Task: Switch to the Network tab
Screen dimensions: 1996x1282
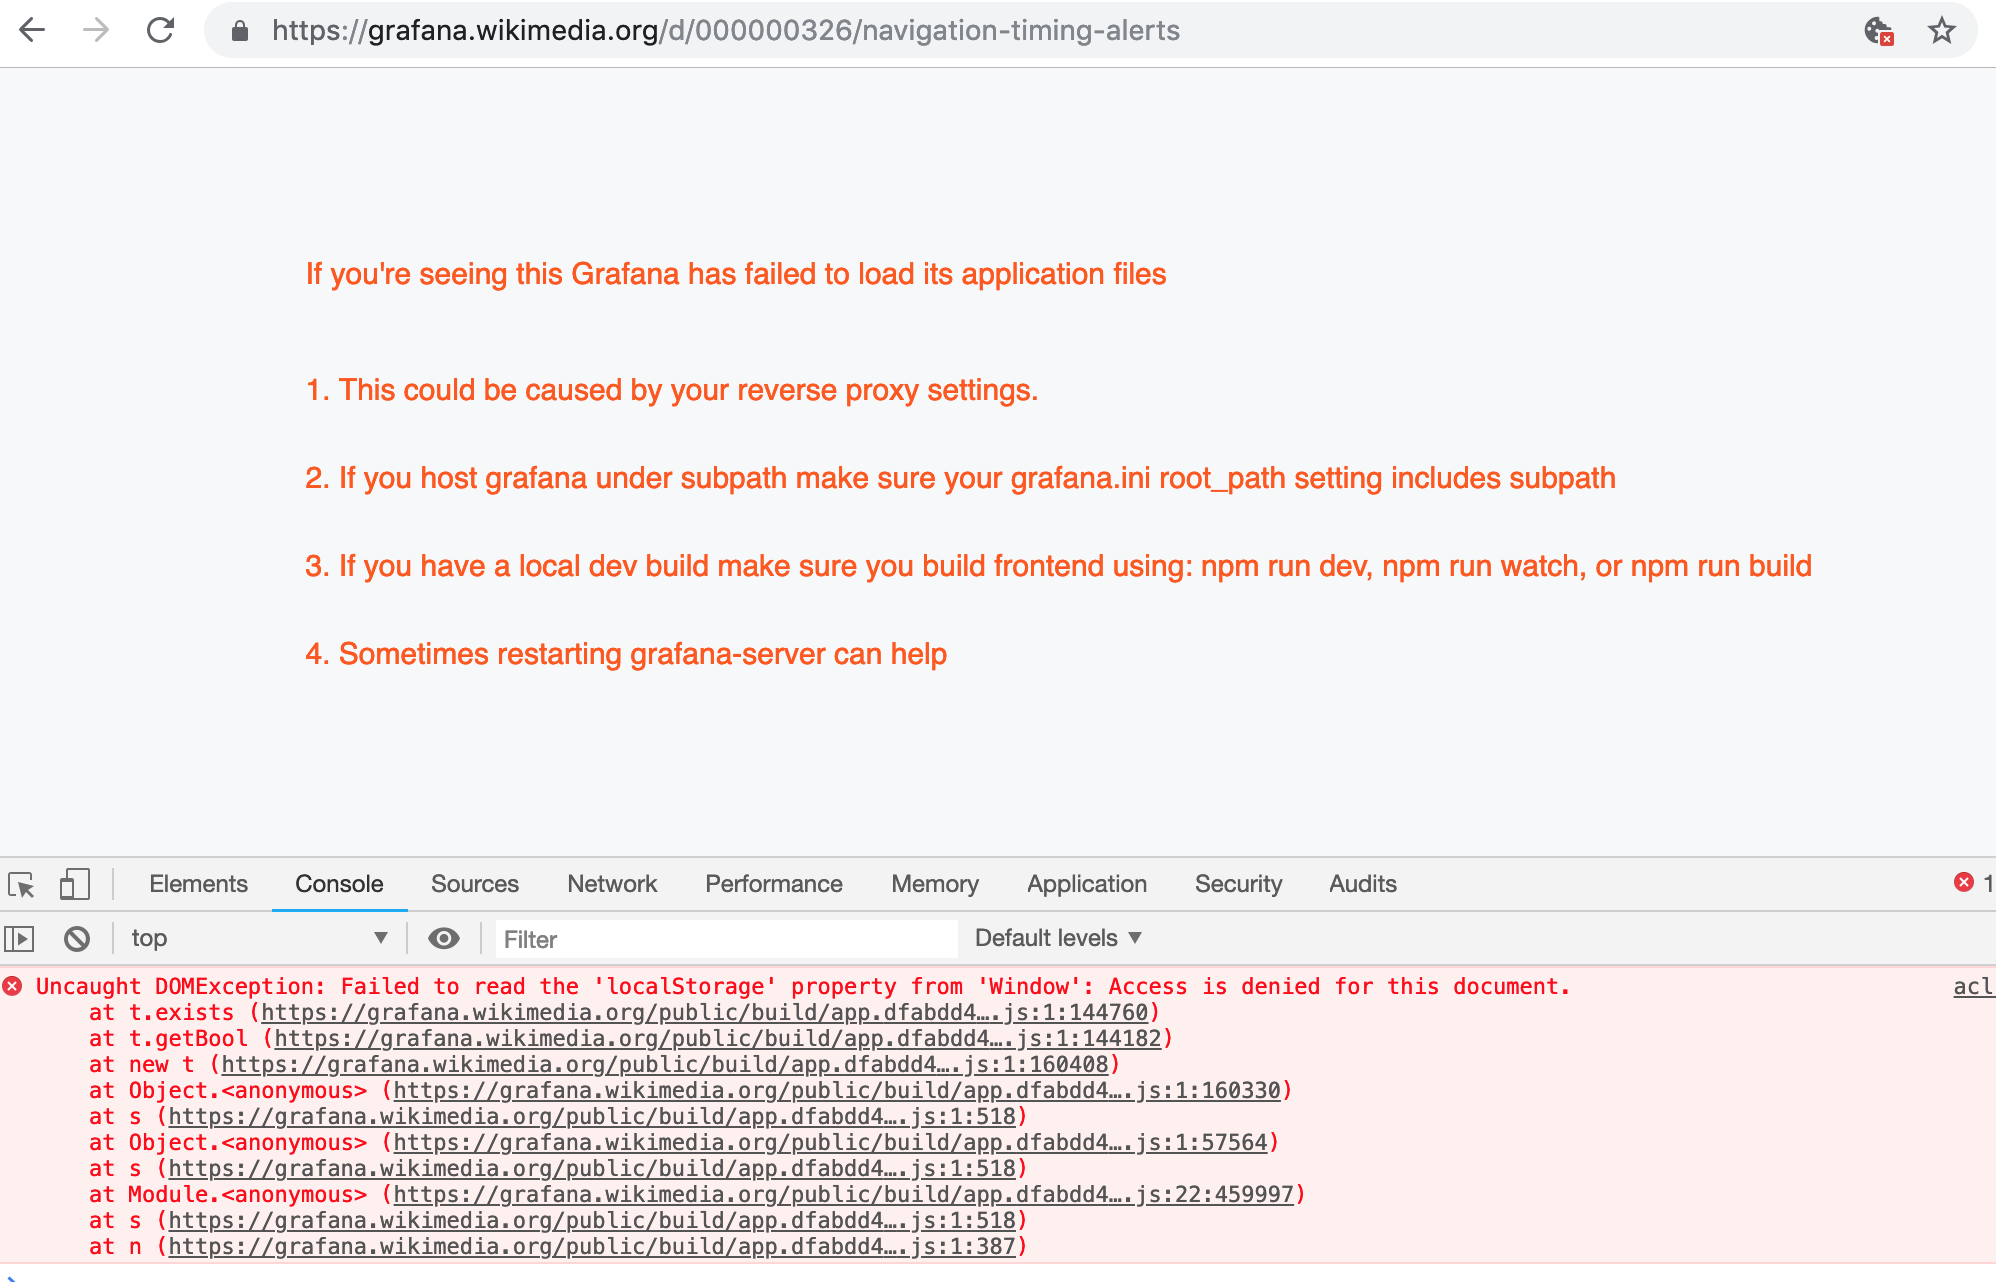Action: (x=611, y=884)
